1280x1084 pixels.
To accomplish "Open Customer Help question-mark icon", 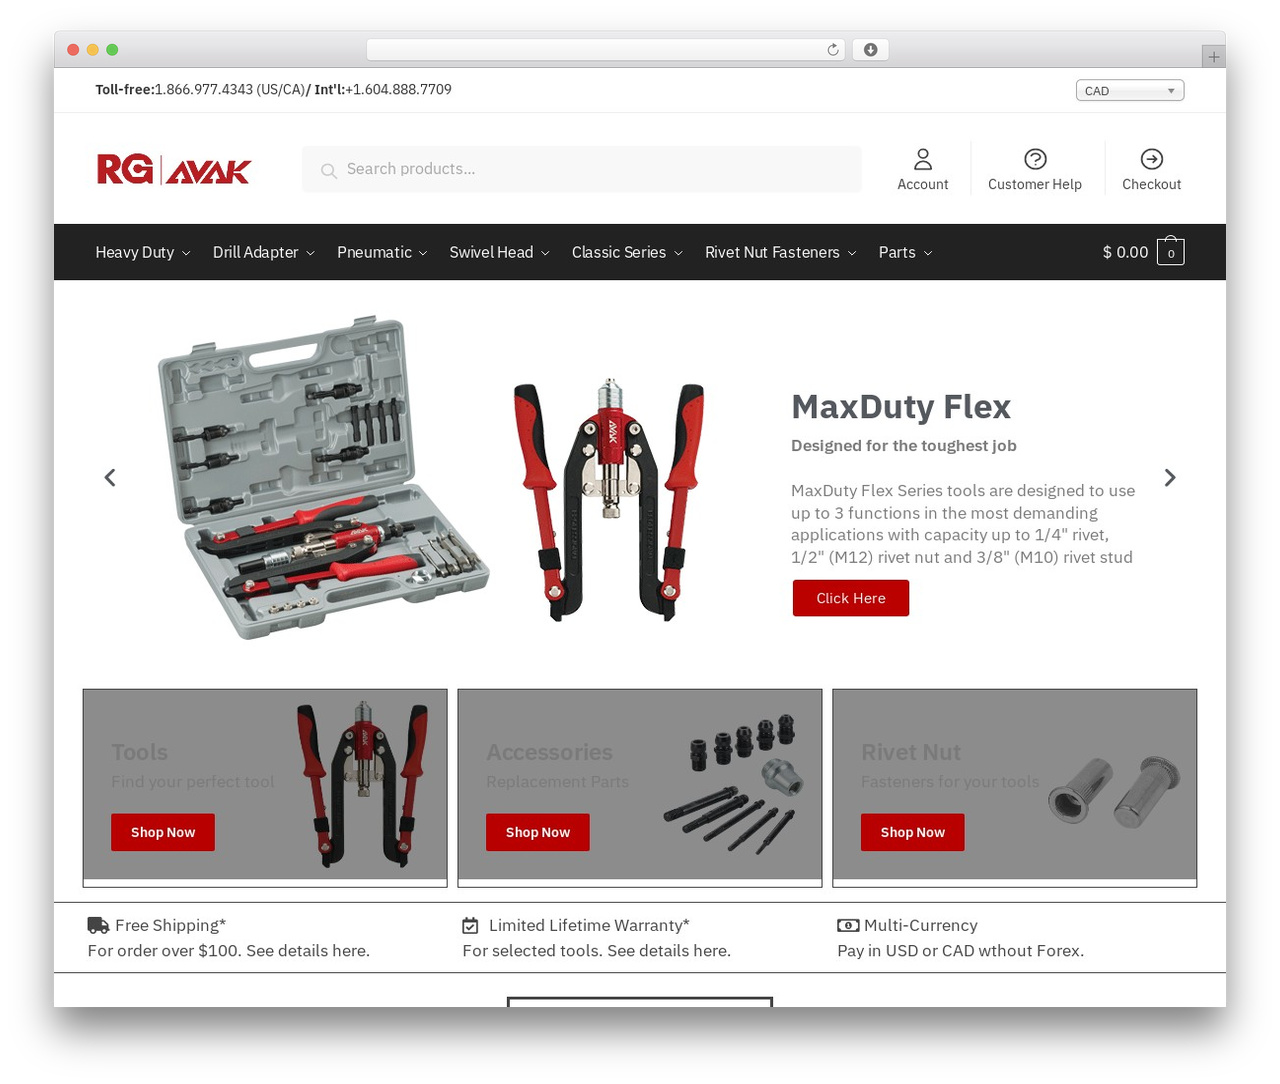I will (x=1035, y=159).
